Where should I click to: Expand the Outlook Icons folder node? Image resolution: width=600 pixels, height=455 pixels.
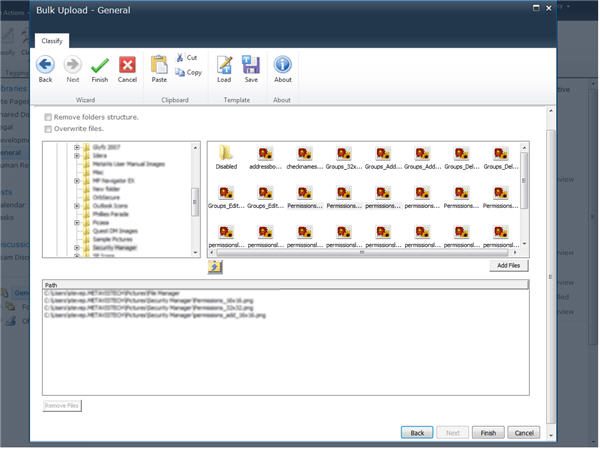coord(77,206)
